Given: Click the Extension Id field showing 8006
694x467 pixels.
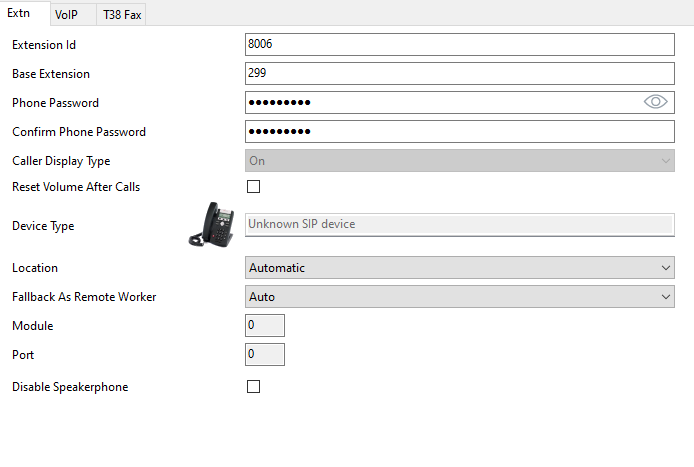Looking at the screenshot, I should point(460,44).
